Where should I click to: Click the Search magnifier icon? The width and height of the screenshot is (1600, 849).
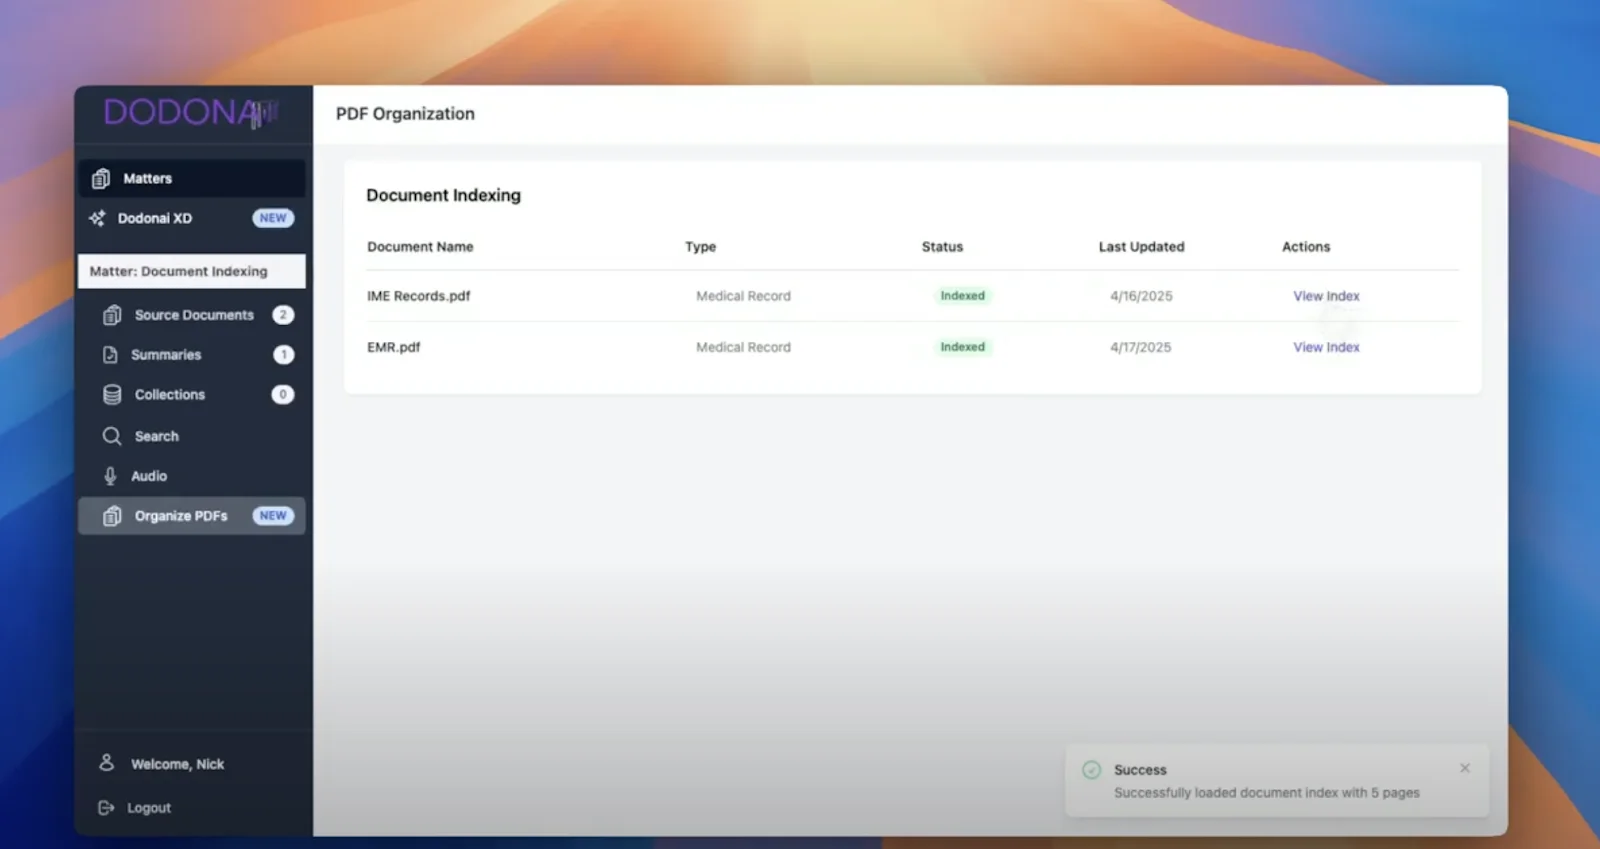click(x=112, y=436)
